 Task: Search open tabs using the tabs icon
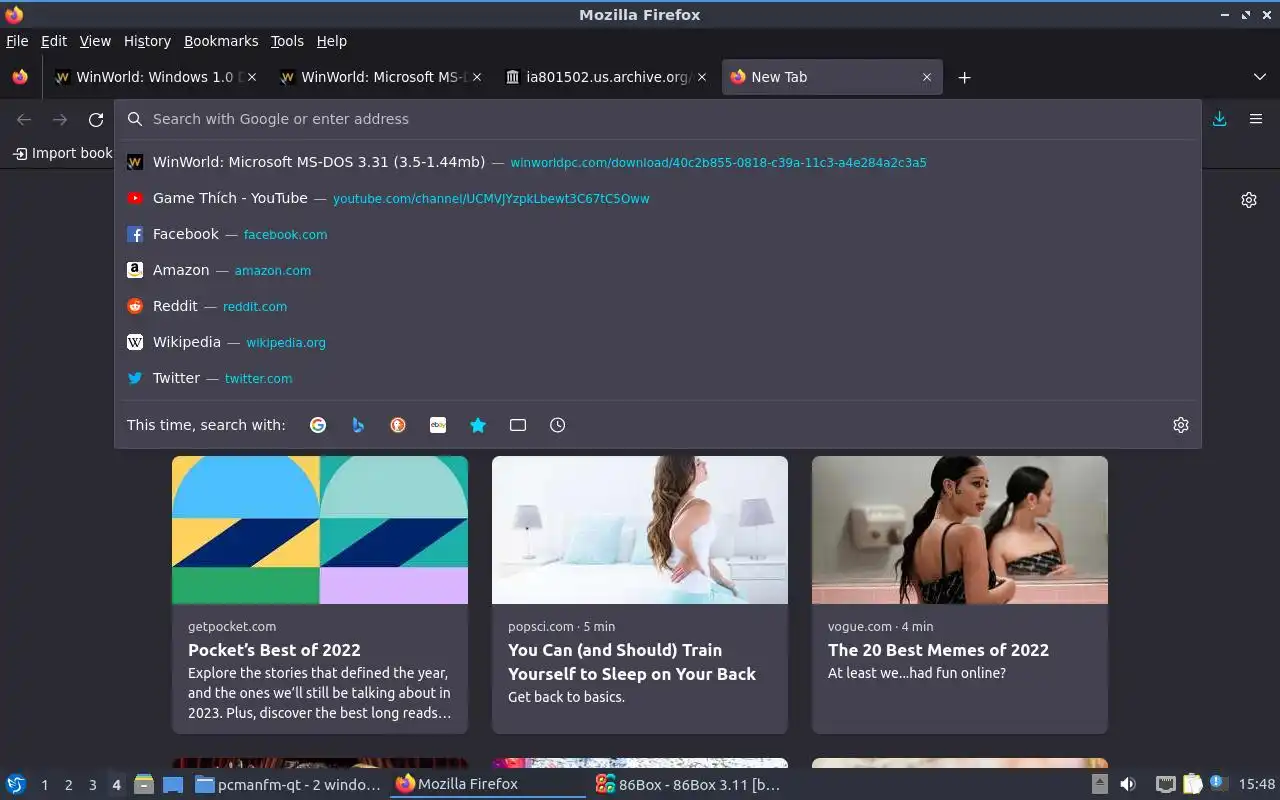pos(518,425)
